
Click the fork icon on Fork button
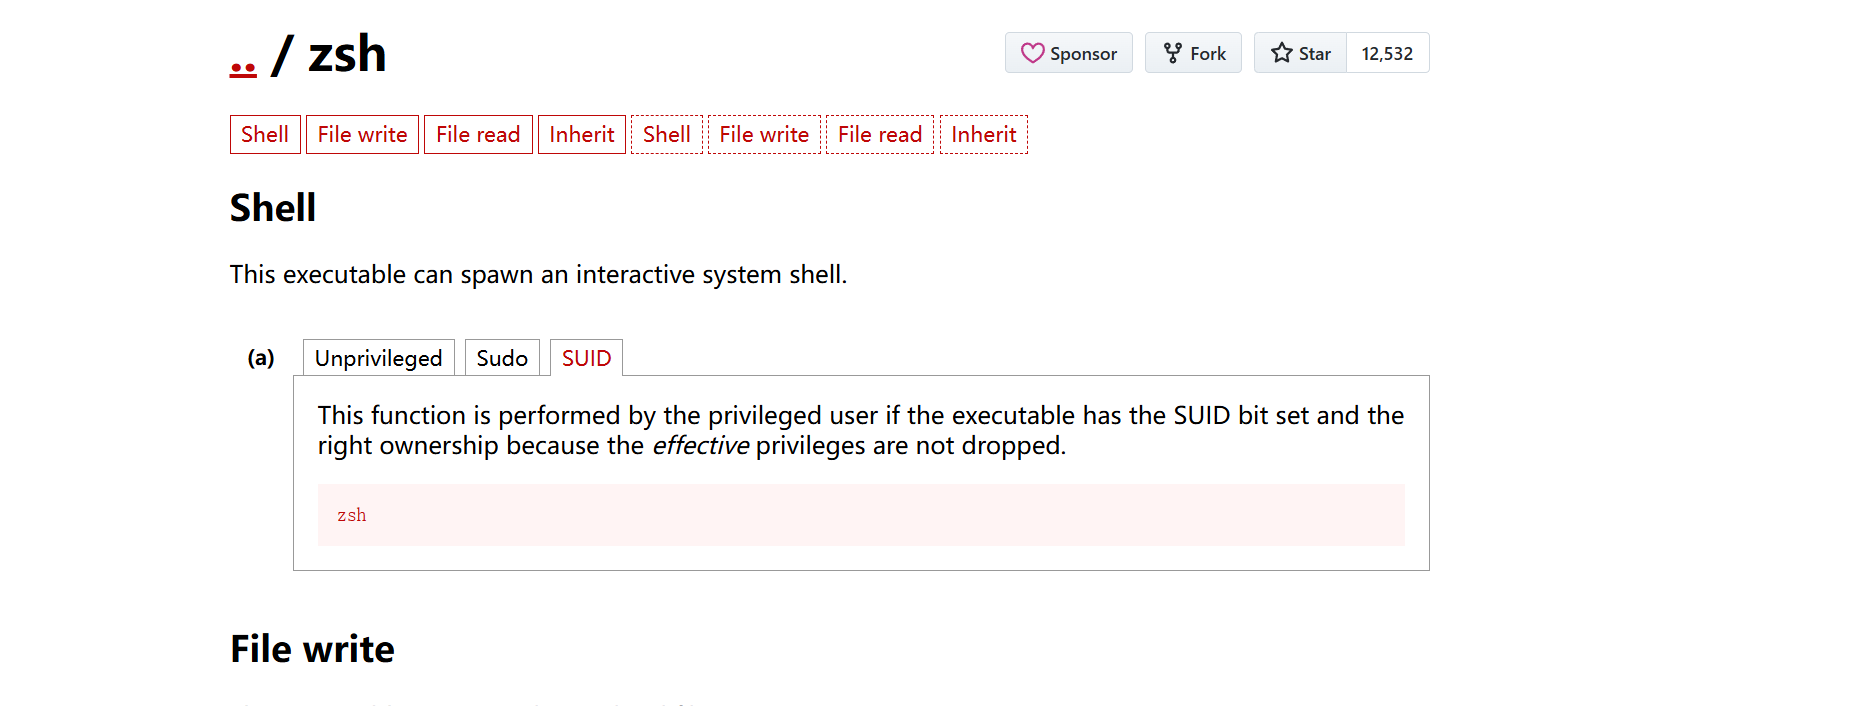(x=1172, y=53)
